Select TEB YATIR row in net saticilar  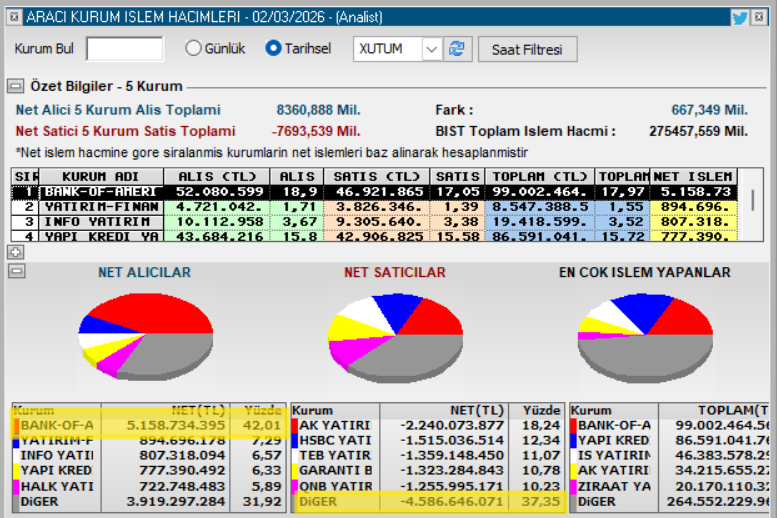pyautogui.click(x=428, y=455)
